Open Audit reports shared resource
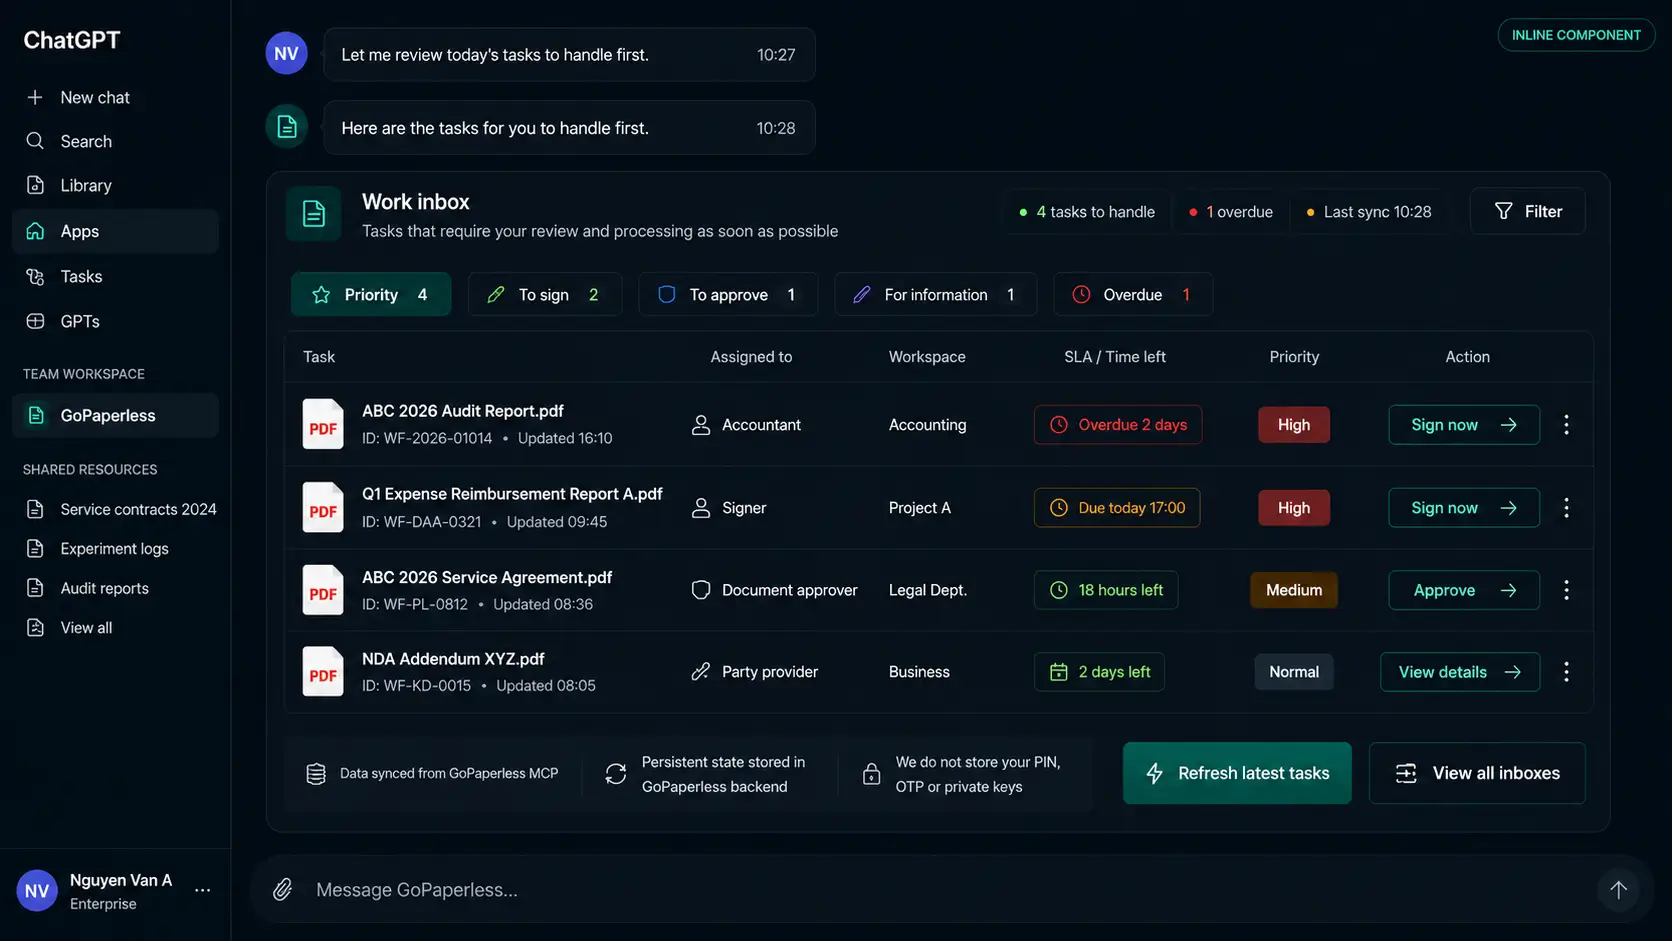 click(87, 588)
